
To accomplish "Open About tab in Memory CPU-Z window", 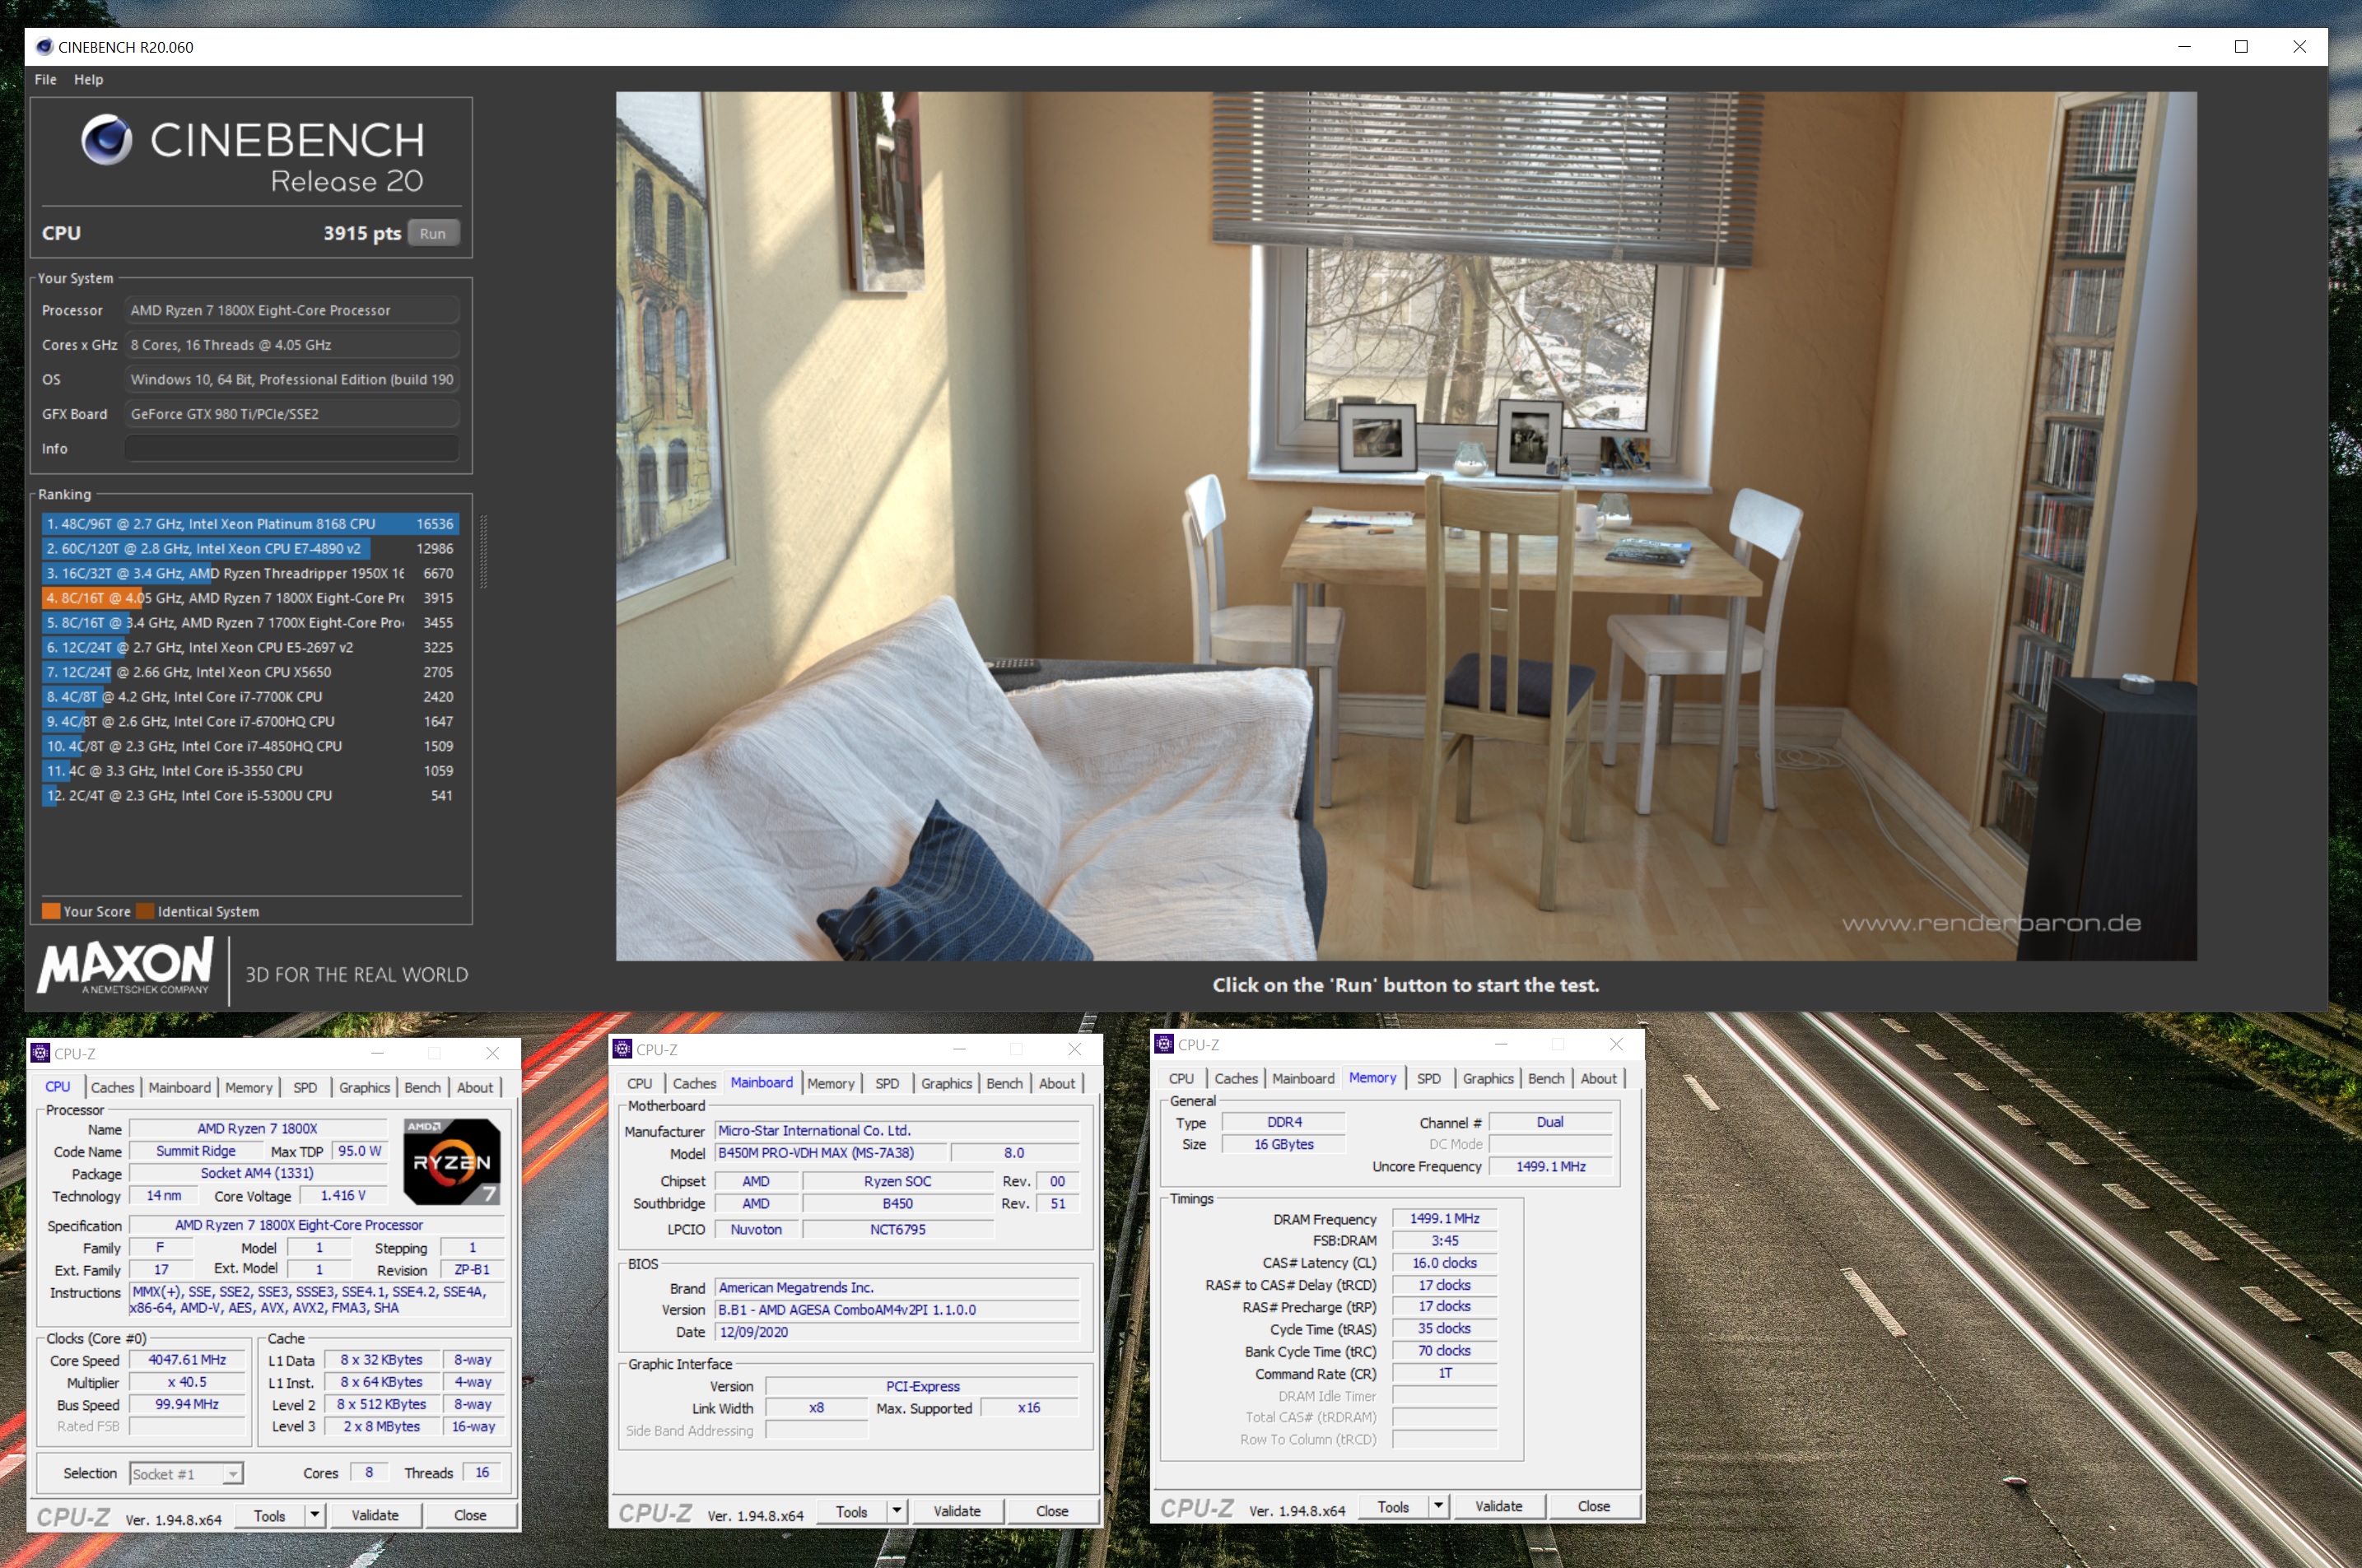I will (1598, 1078).
